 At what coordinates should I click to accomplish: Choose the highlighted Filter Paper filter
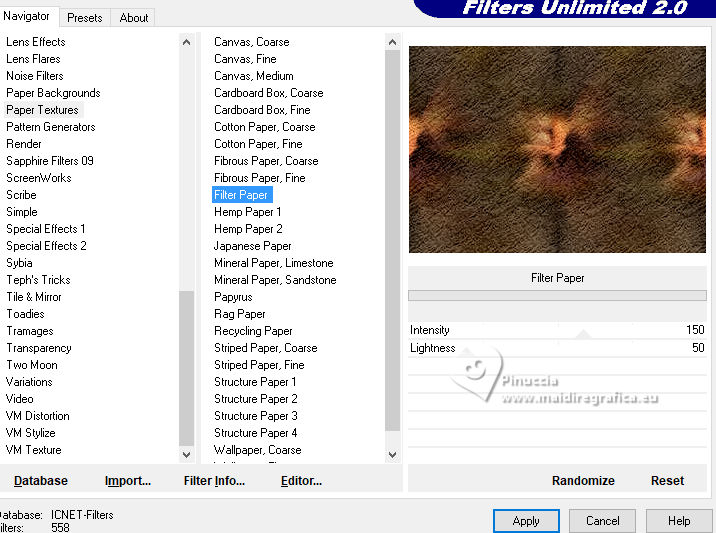pos(242,195)
